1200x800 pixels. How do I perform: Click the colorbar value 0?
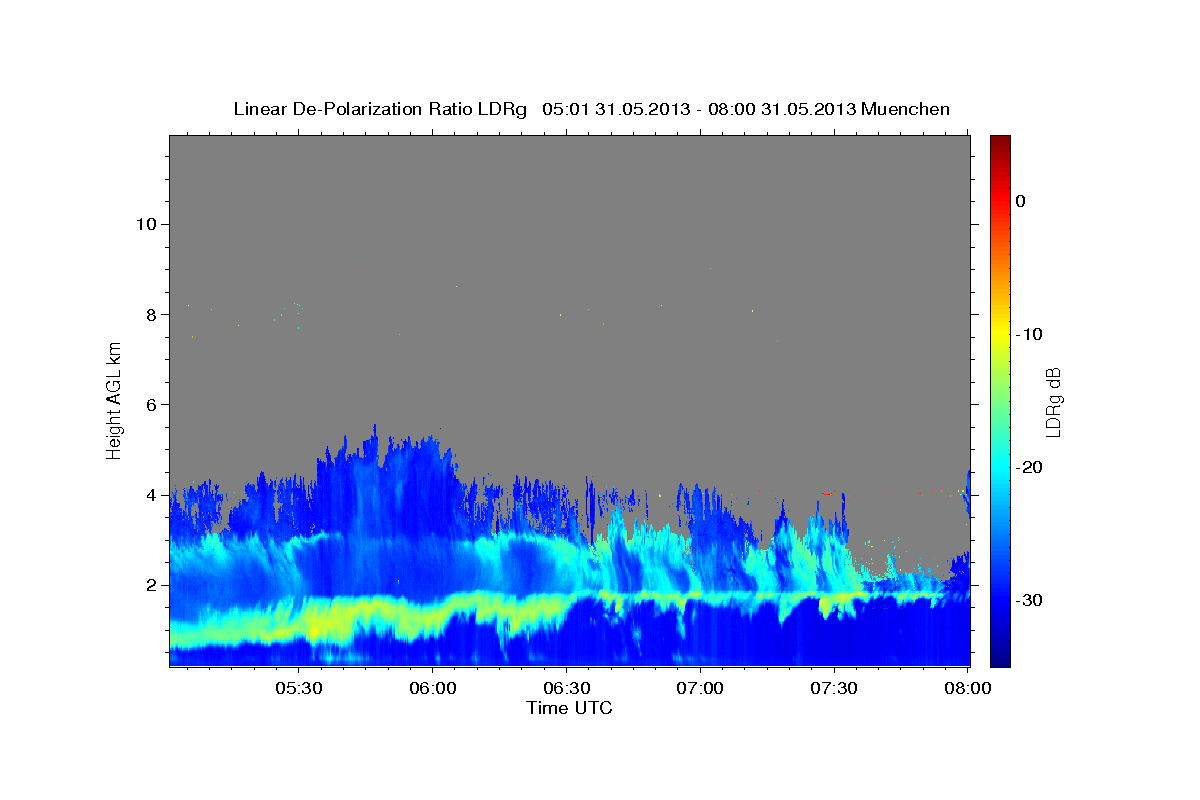pyautogui.click(x=1021, y=201)
